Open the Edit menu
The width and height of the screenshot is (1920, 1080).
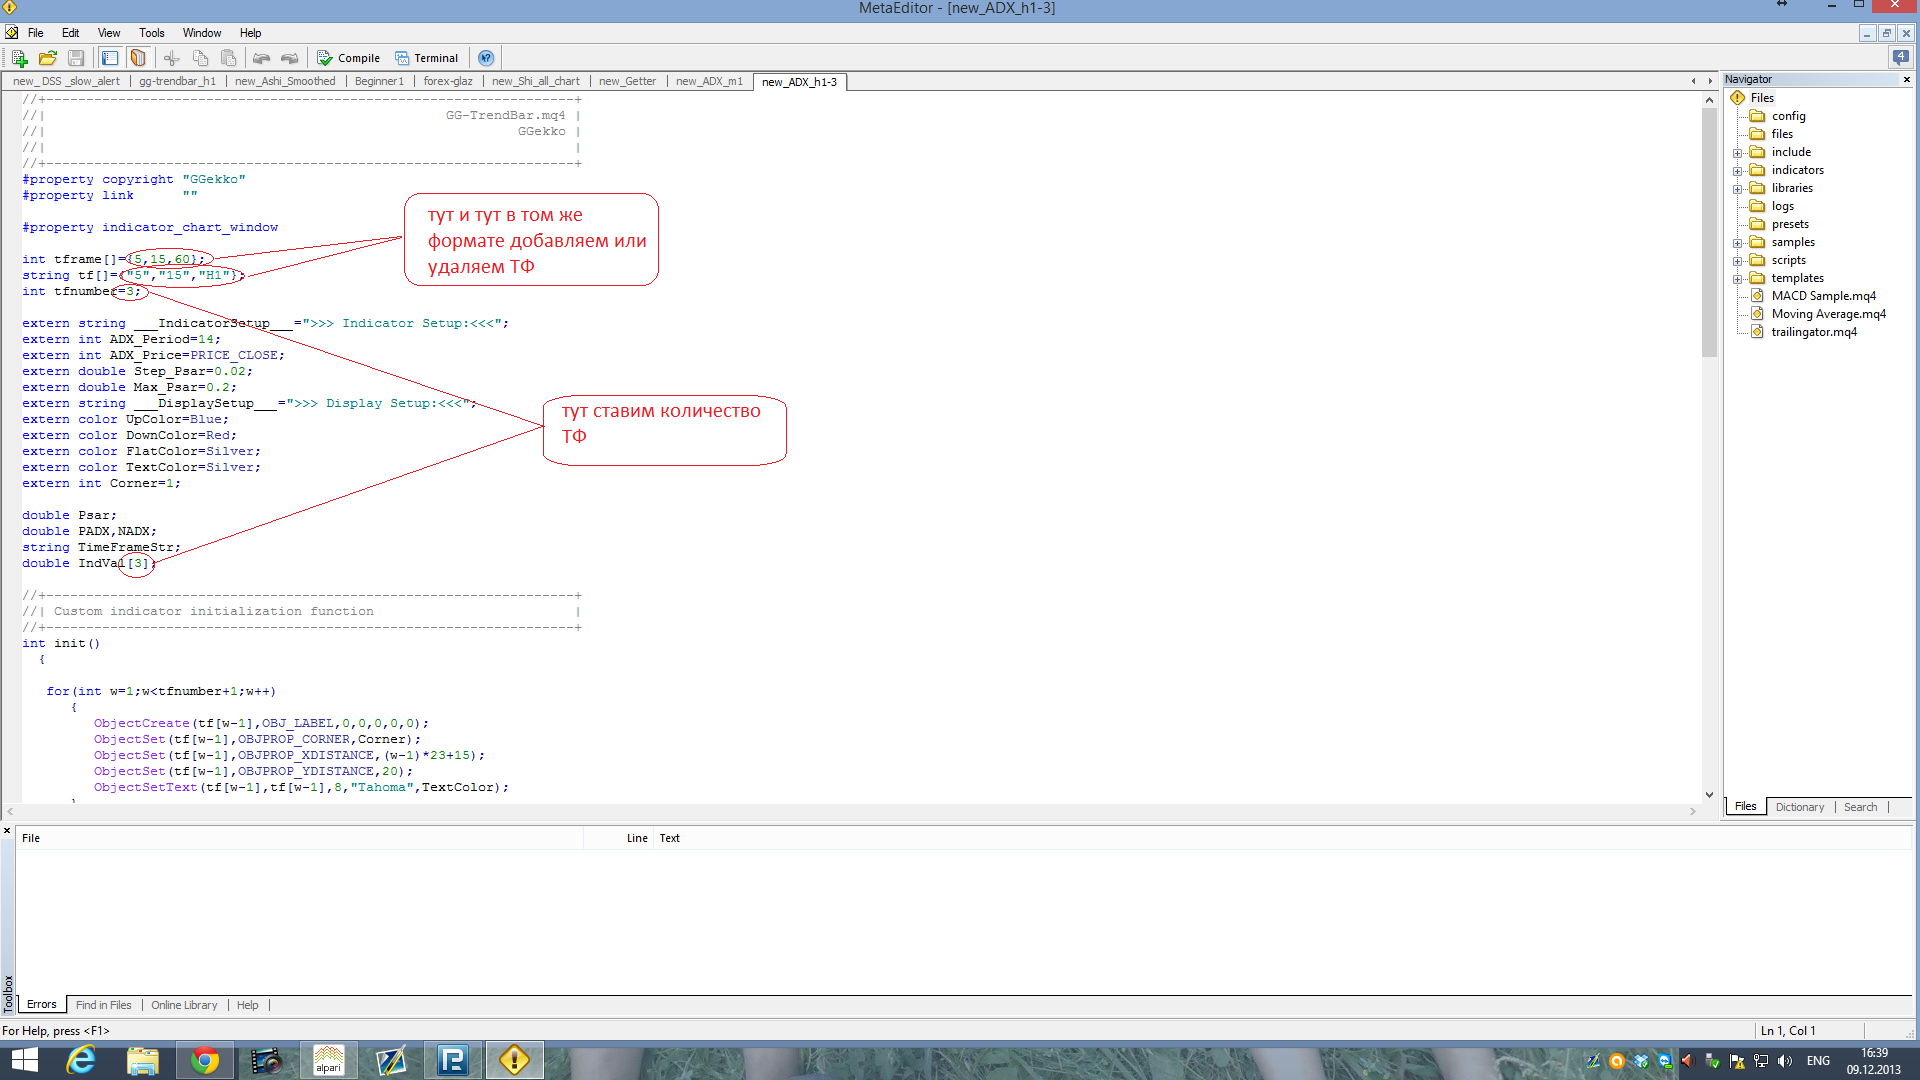[70, 33]
